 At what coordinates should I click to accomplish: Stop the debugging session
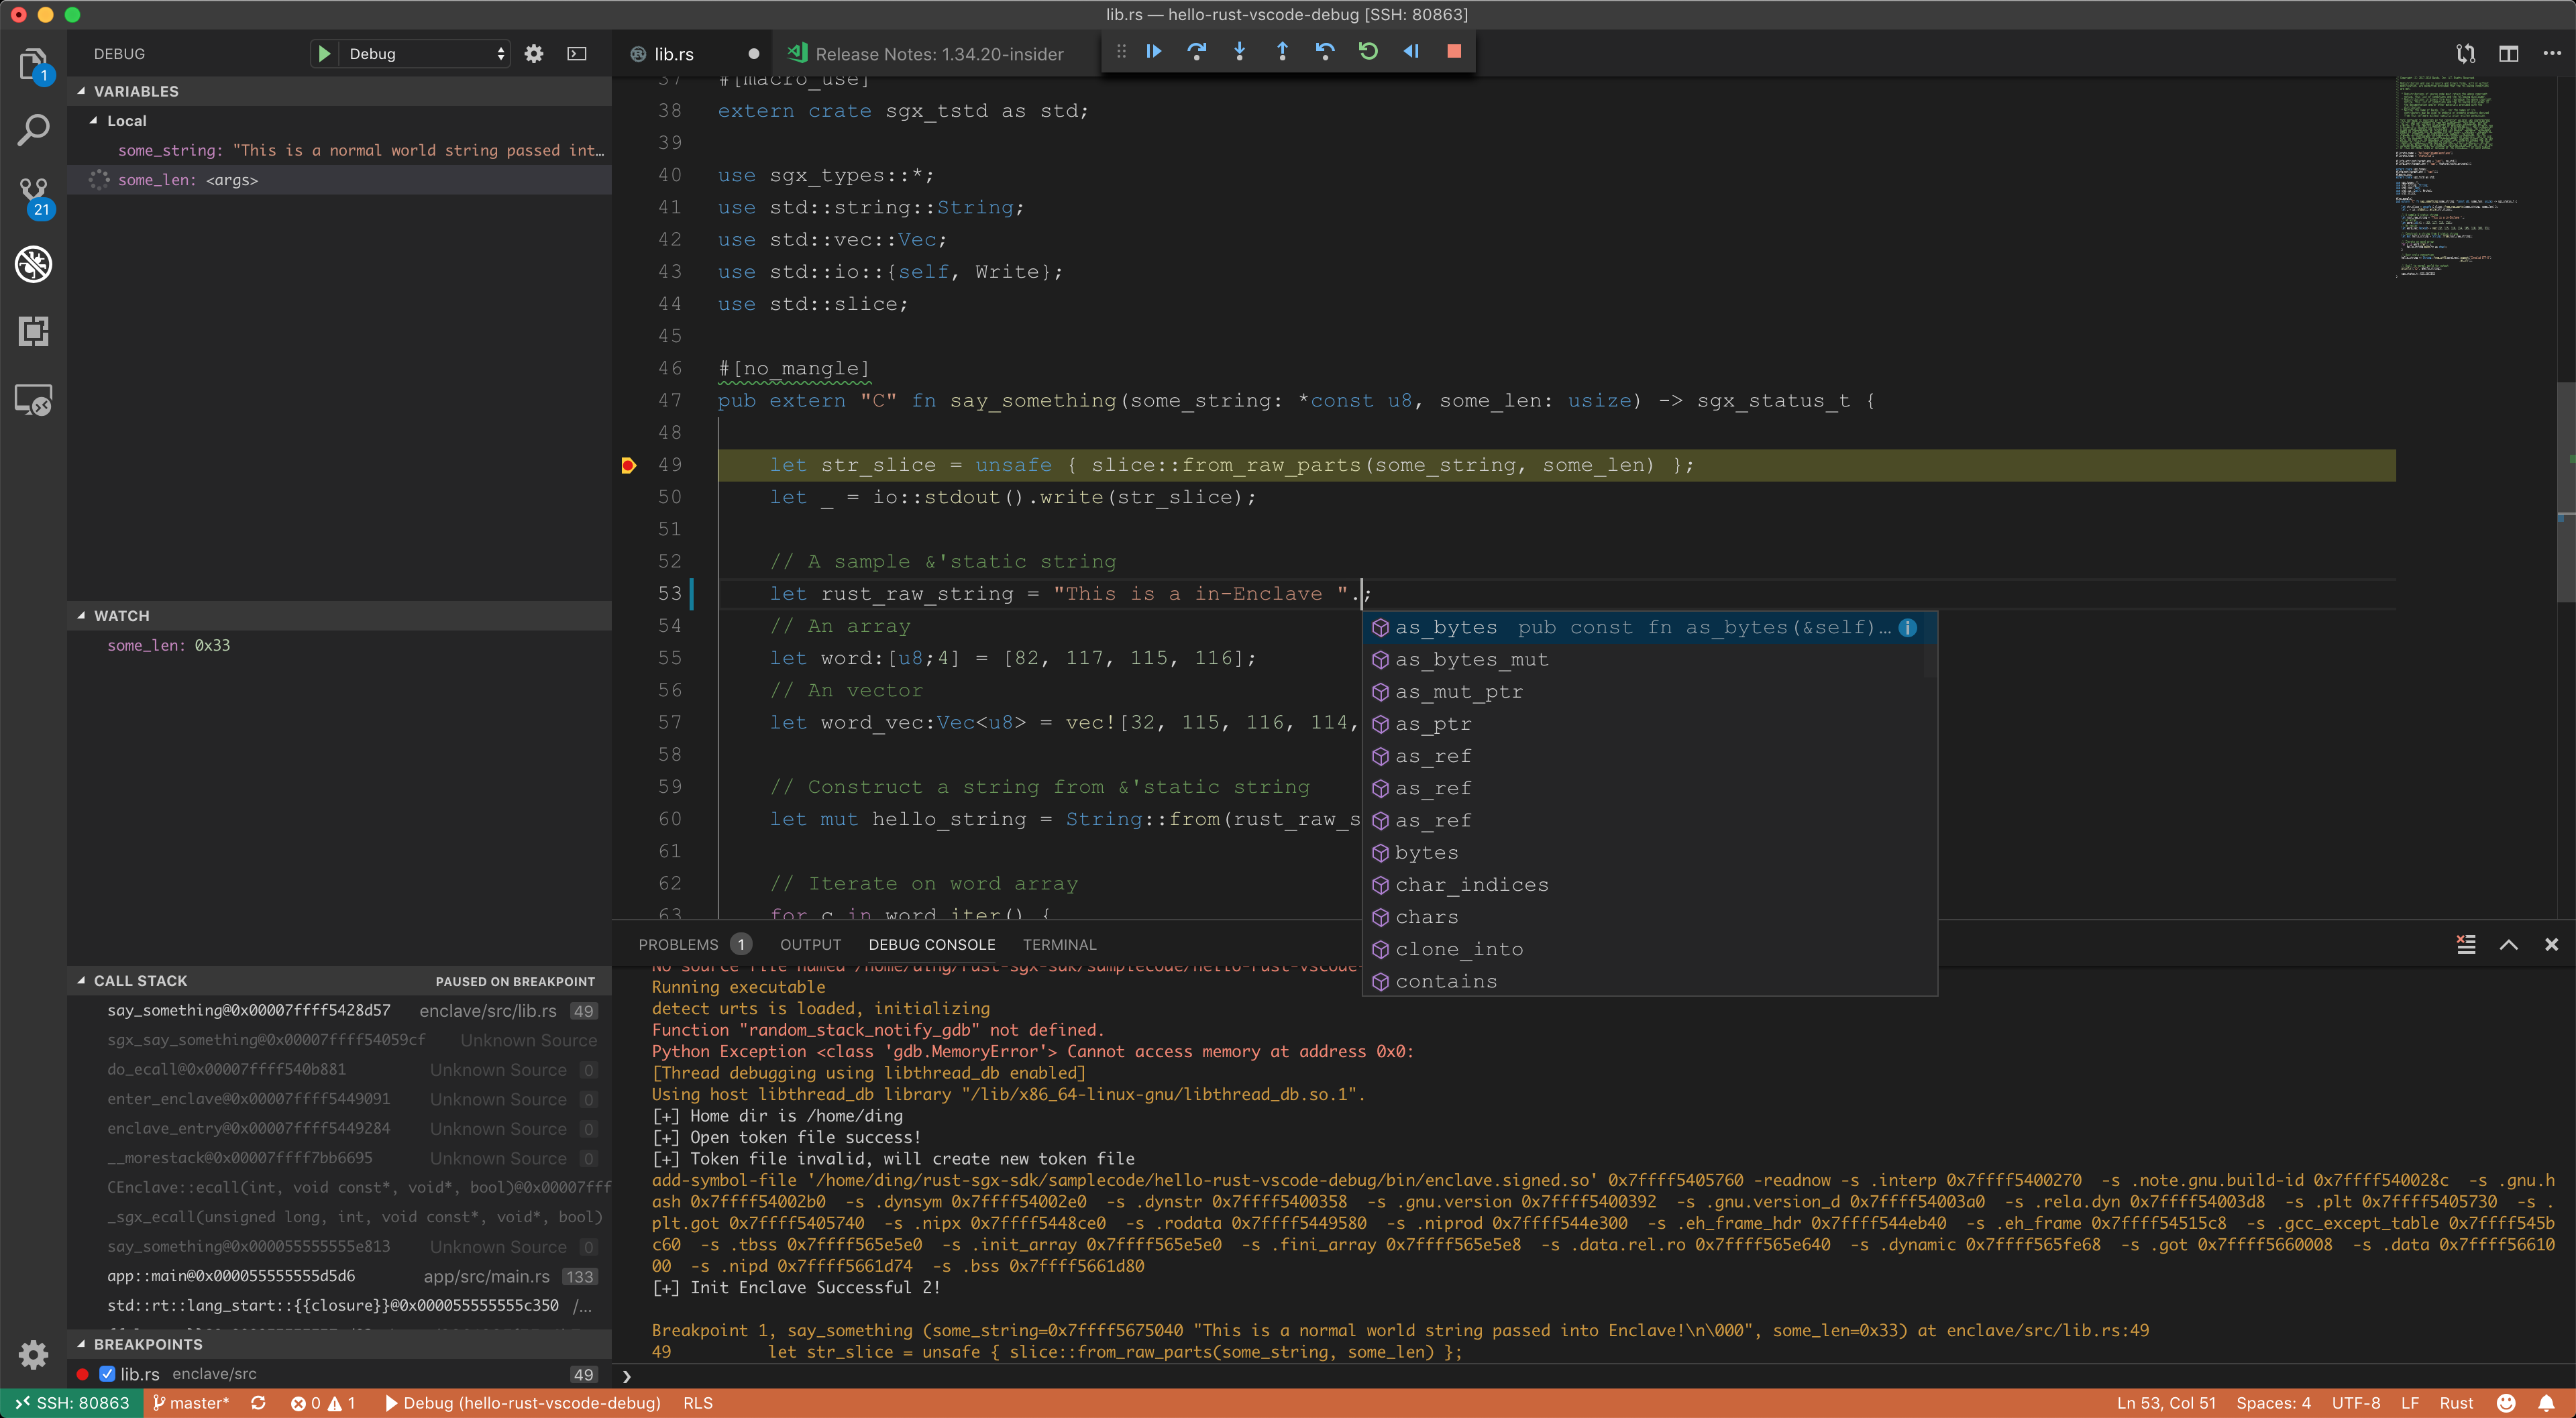coord(1454,52)
